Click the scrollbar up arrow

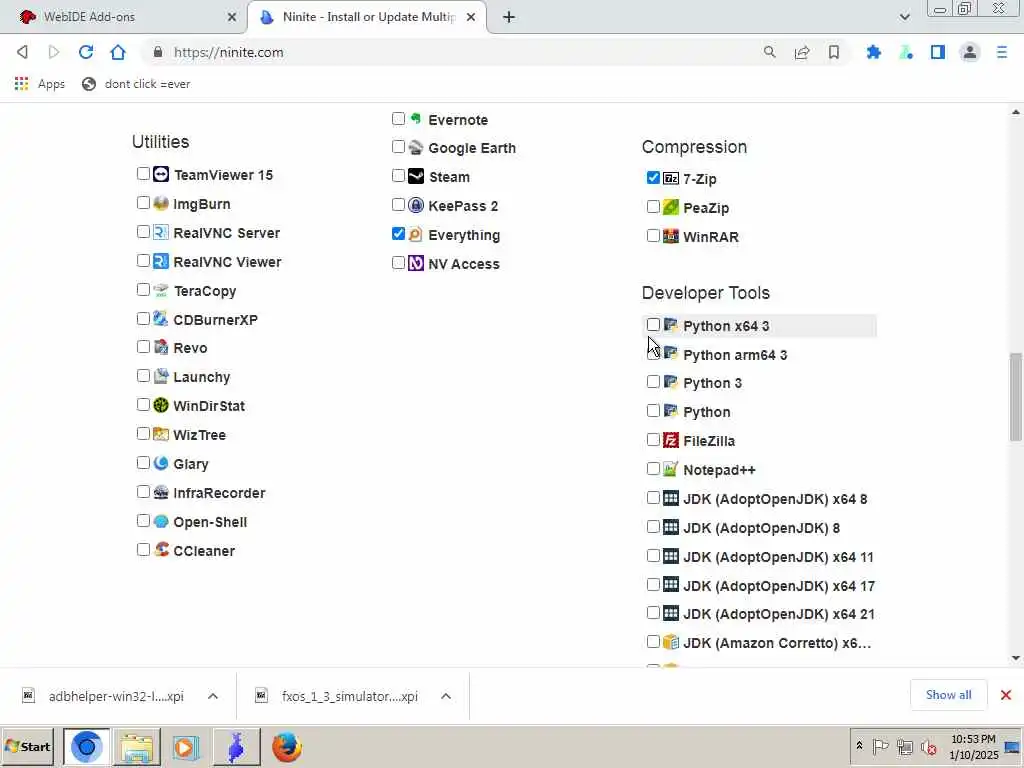coord(1016,112)
